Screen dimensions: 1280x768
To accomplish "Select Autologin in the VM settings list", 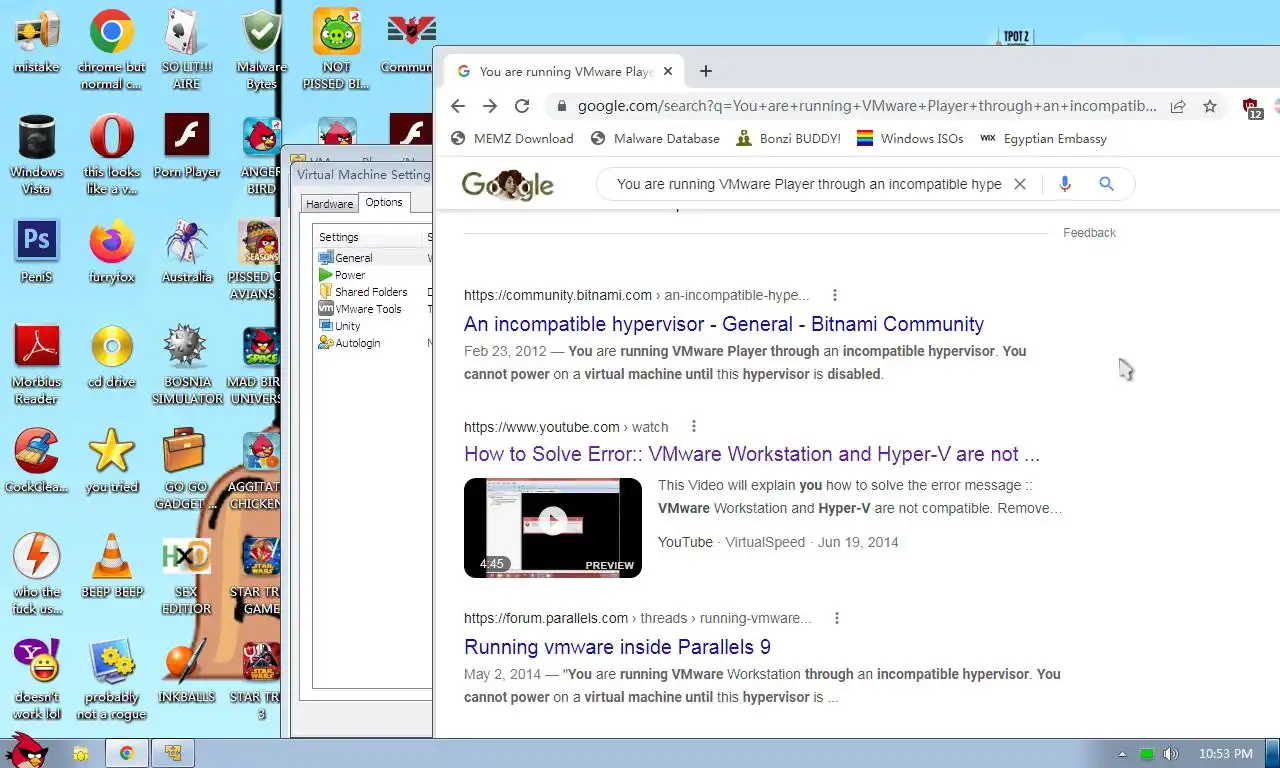I will click(x=349, y=343).
